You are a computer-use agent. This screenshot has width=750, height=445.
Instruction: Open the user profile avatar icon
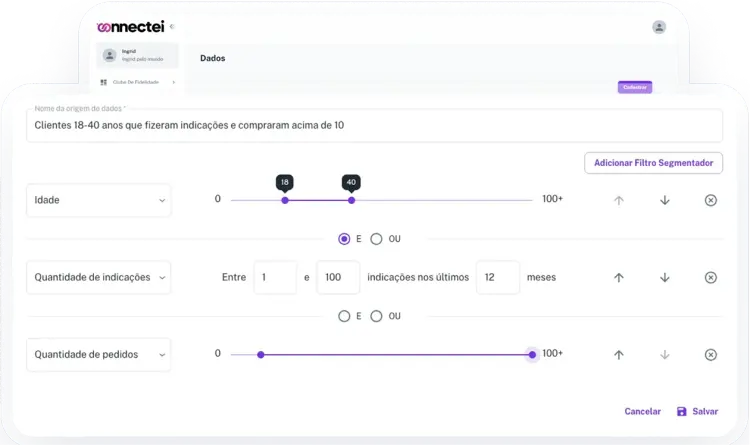(659, 28)
